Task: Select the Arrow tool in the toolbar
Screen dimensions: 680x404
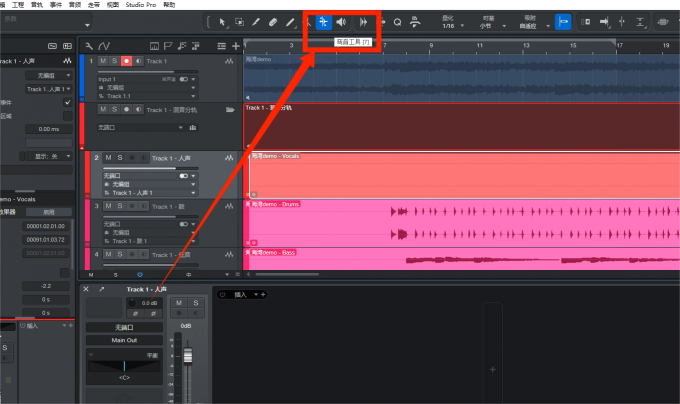Action: coord(222,22)
